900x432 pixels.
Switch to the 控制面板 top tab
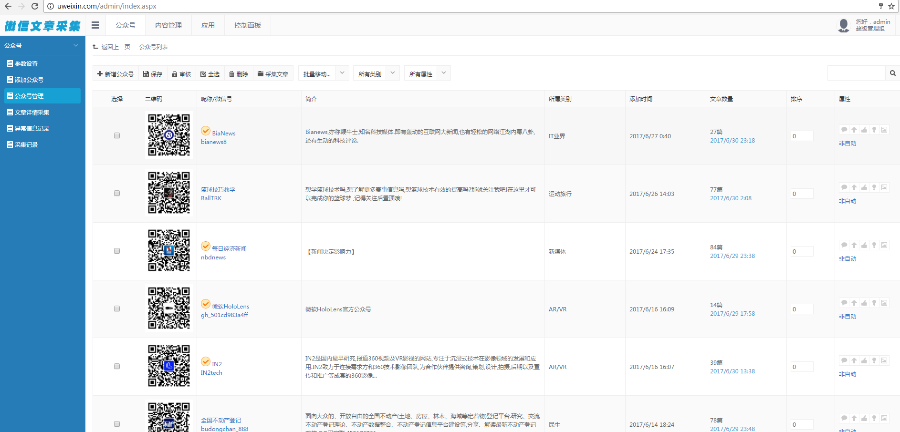click(x=247, y=25)
